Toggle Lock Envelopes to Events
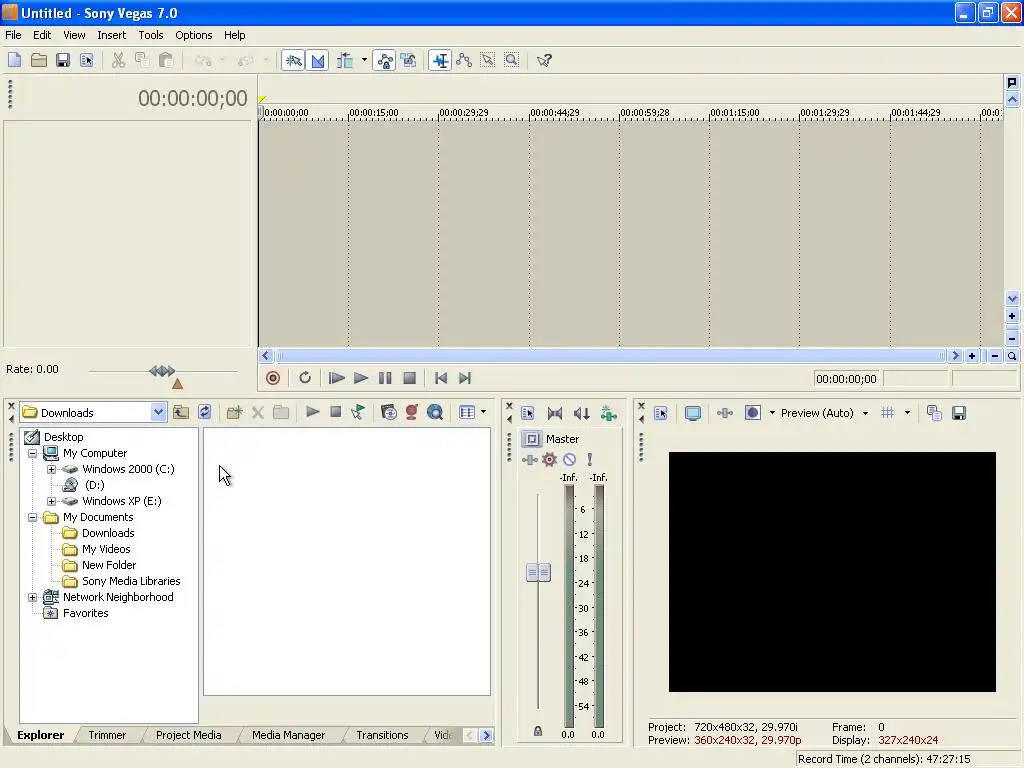This screenshot has width=1024, height=768. tap(385, 61)
